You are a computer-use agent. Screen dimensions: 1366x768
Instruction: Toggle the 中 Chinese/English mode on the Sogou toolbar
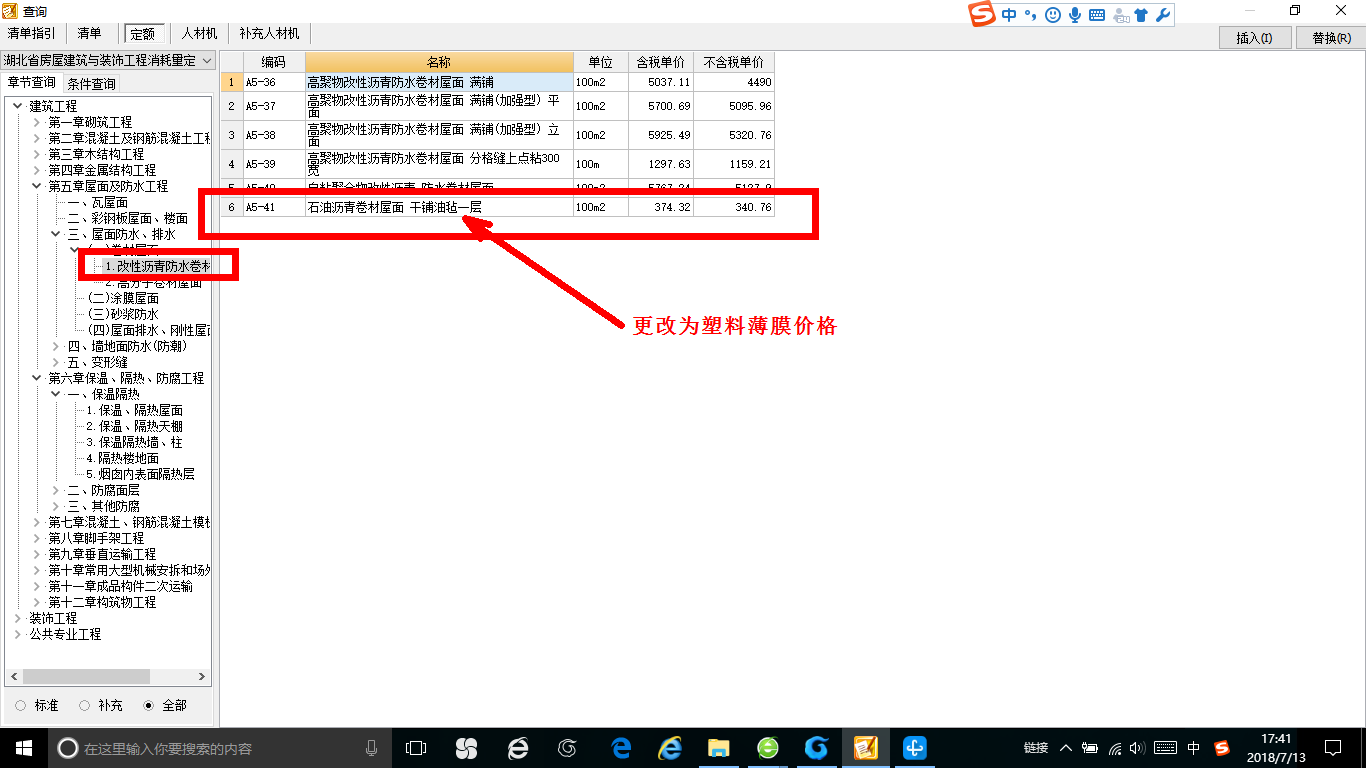[x=1009, y=15]
